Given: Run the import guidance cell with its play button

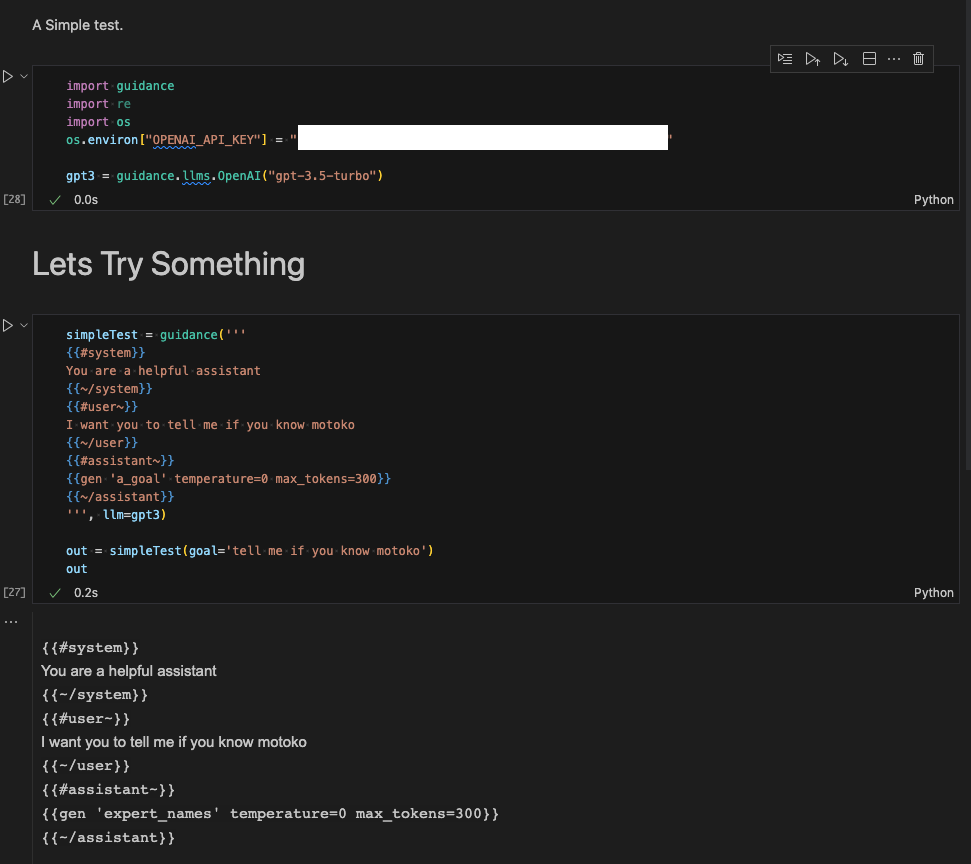Looking at the screenshot, I should 6,75.
